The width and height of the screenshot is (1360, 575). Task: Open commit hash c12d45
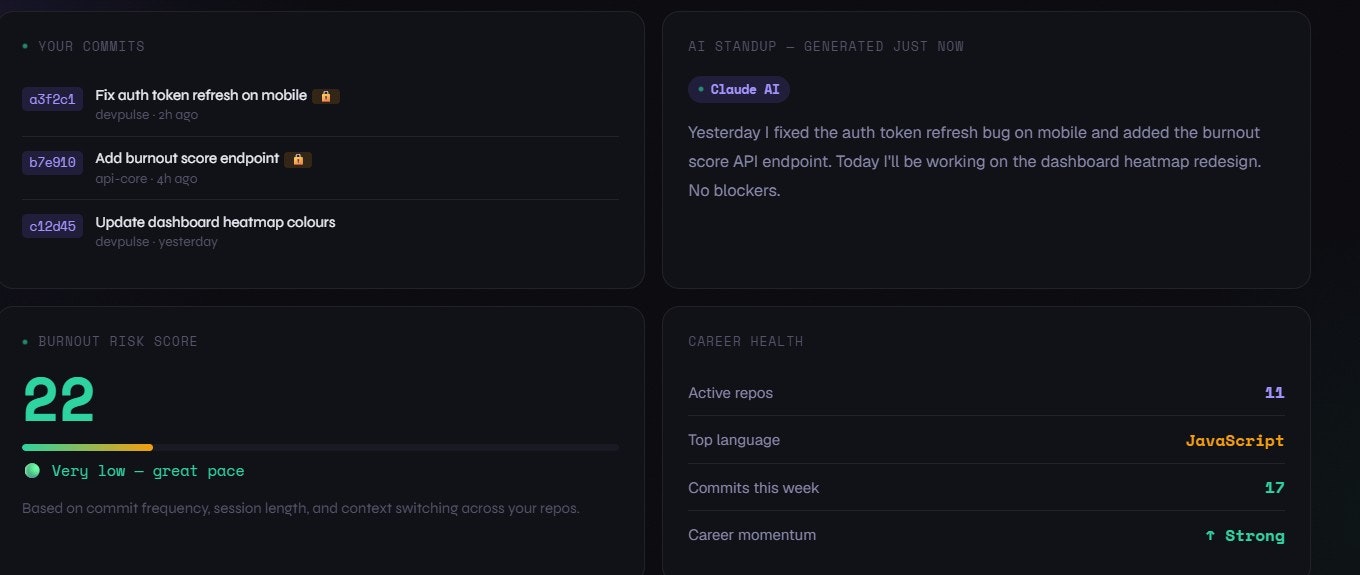pos(52,226)
